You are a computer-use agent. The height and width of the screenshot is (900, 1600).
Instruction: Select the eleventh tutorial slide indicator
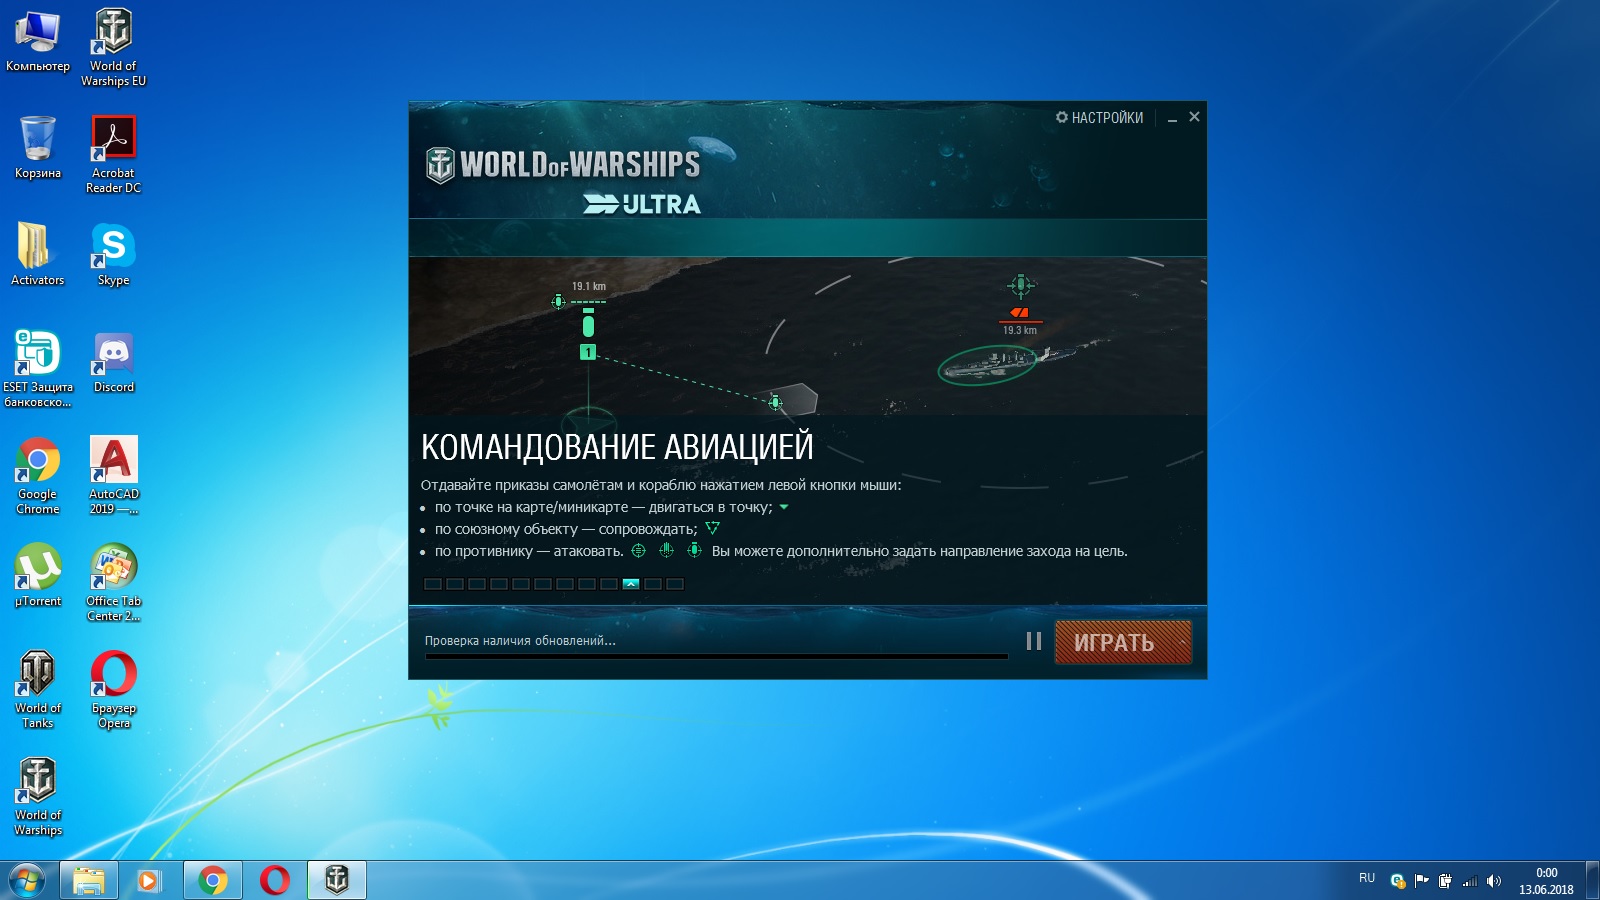[653, 584]
